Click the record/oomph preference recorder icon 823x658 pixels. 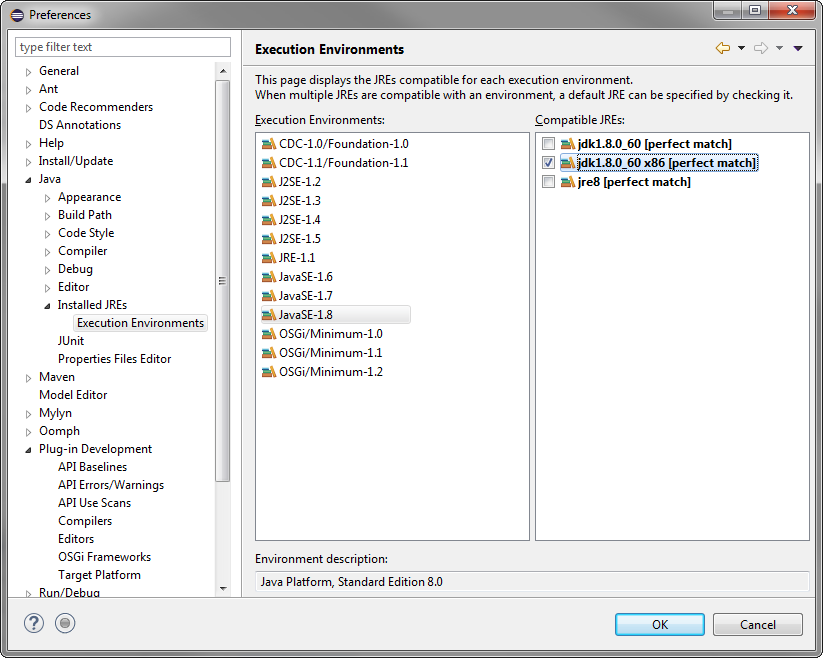[65, 623]
